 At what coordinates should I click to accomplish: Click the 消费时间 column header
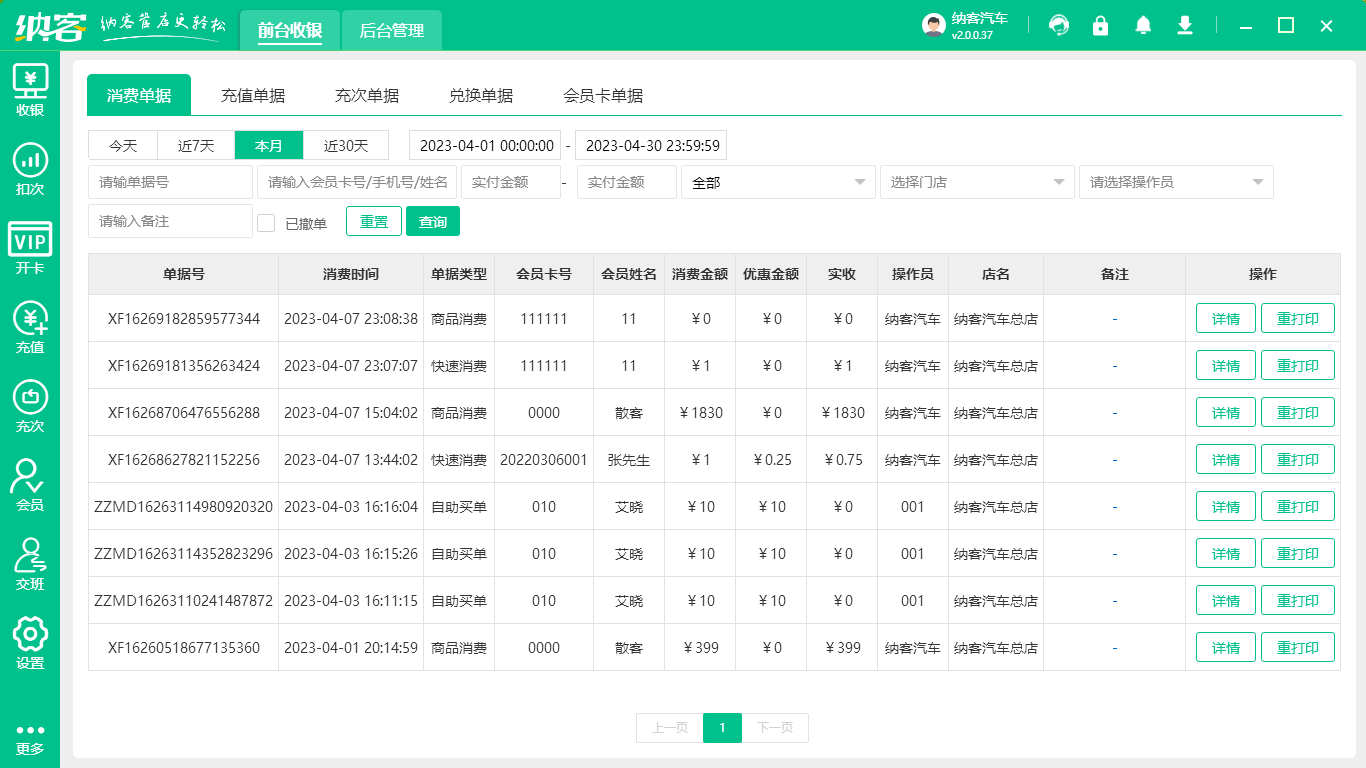point(351,274)
